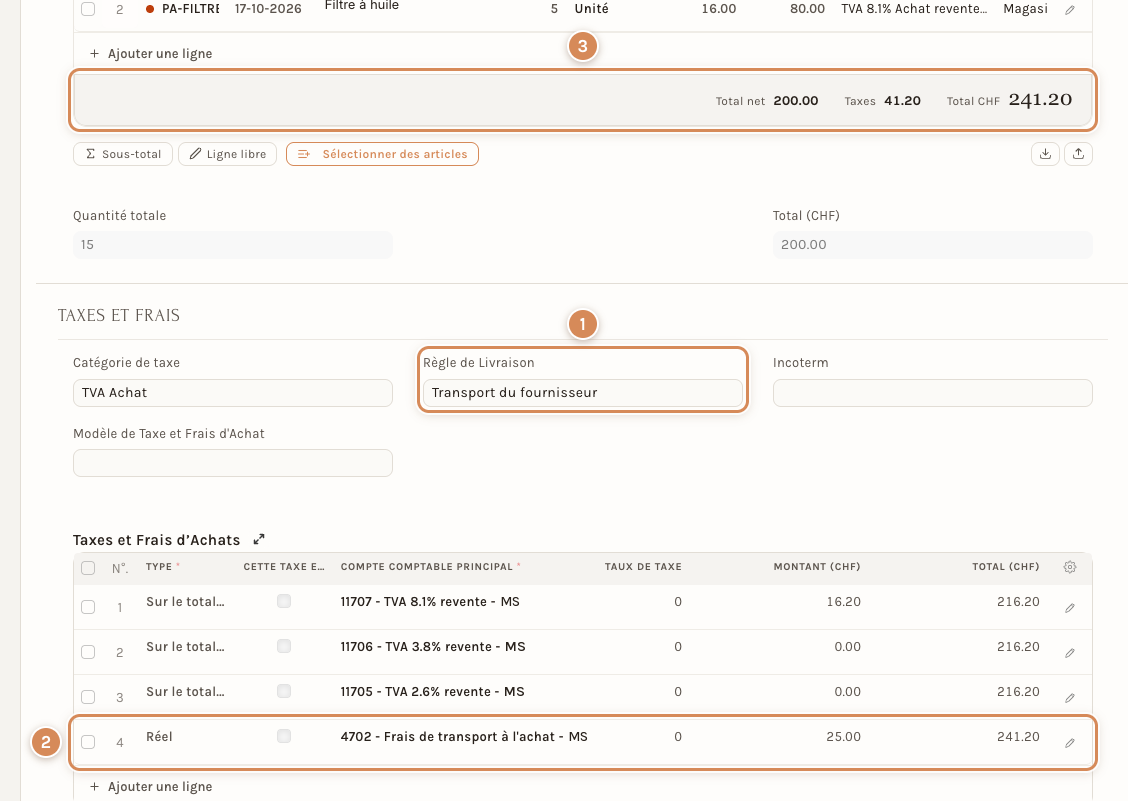Toggle 'Cette taxe' checkbox for 4702 row
The width and height of the screenshot is (1128, 801).
[x=284, y=736]
